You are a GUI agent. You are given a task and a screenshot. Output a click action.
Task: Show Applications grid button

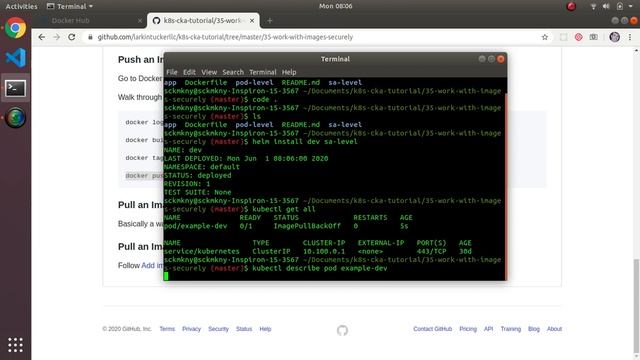[x=15, y=345]
